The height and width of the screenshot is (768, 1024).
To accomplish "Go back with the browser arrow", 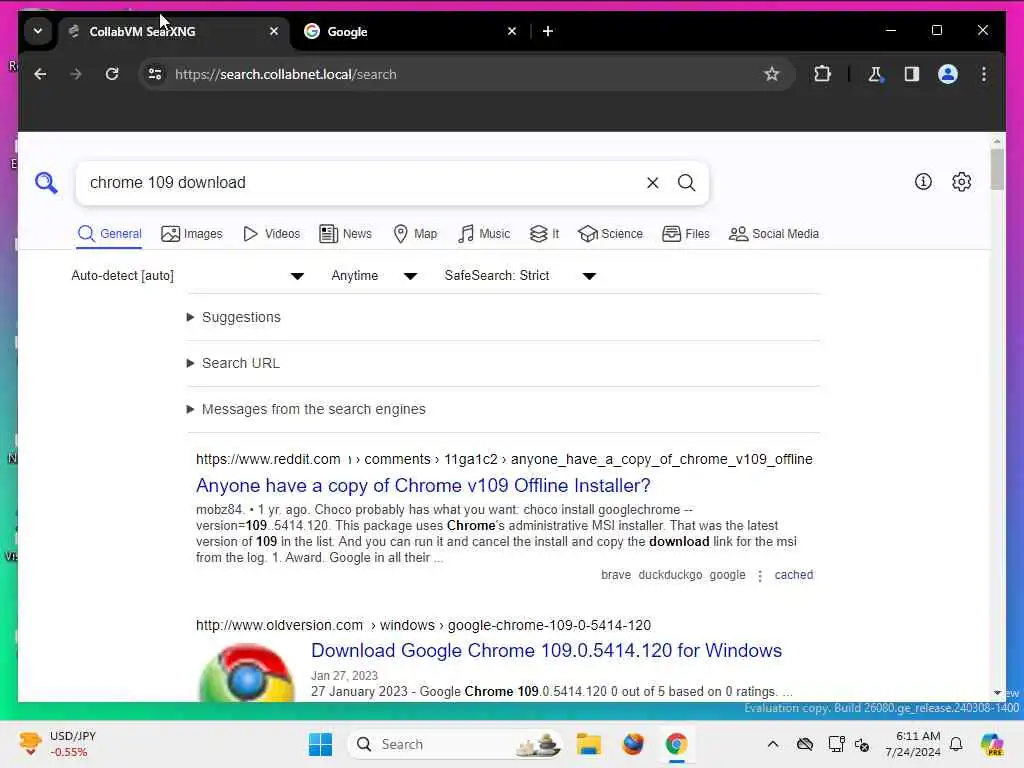I will pyautogui.click(x=40, y=74).
